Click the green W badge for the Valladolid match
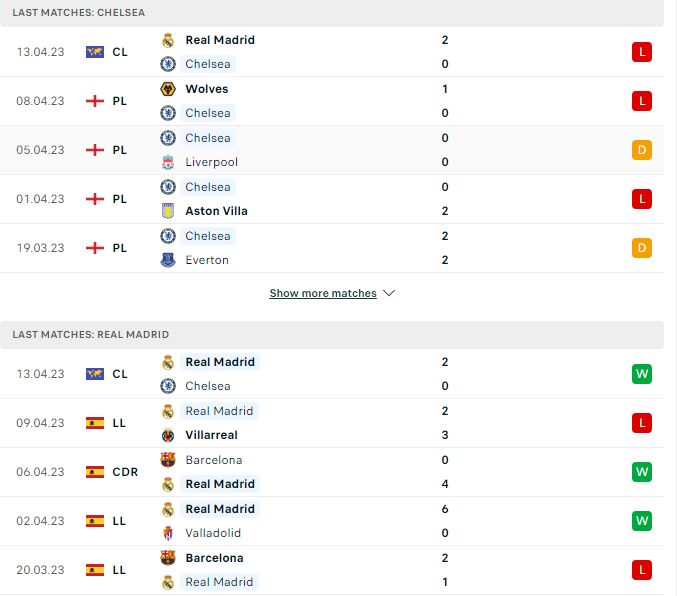Image resolution: width=677 pixels, height=596 pixels. (642, 521)
